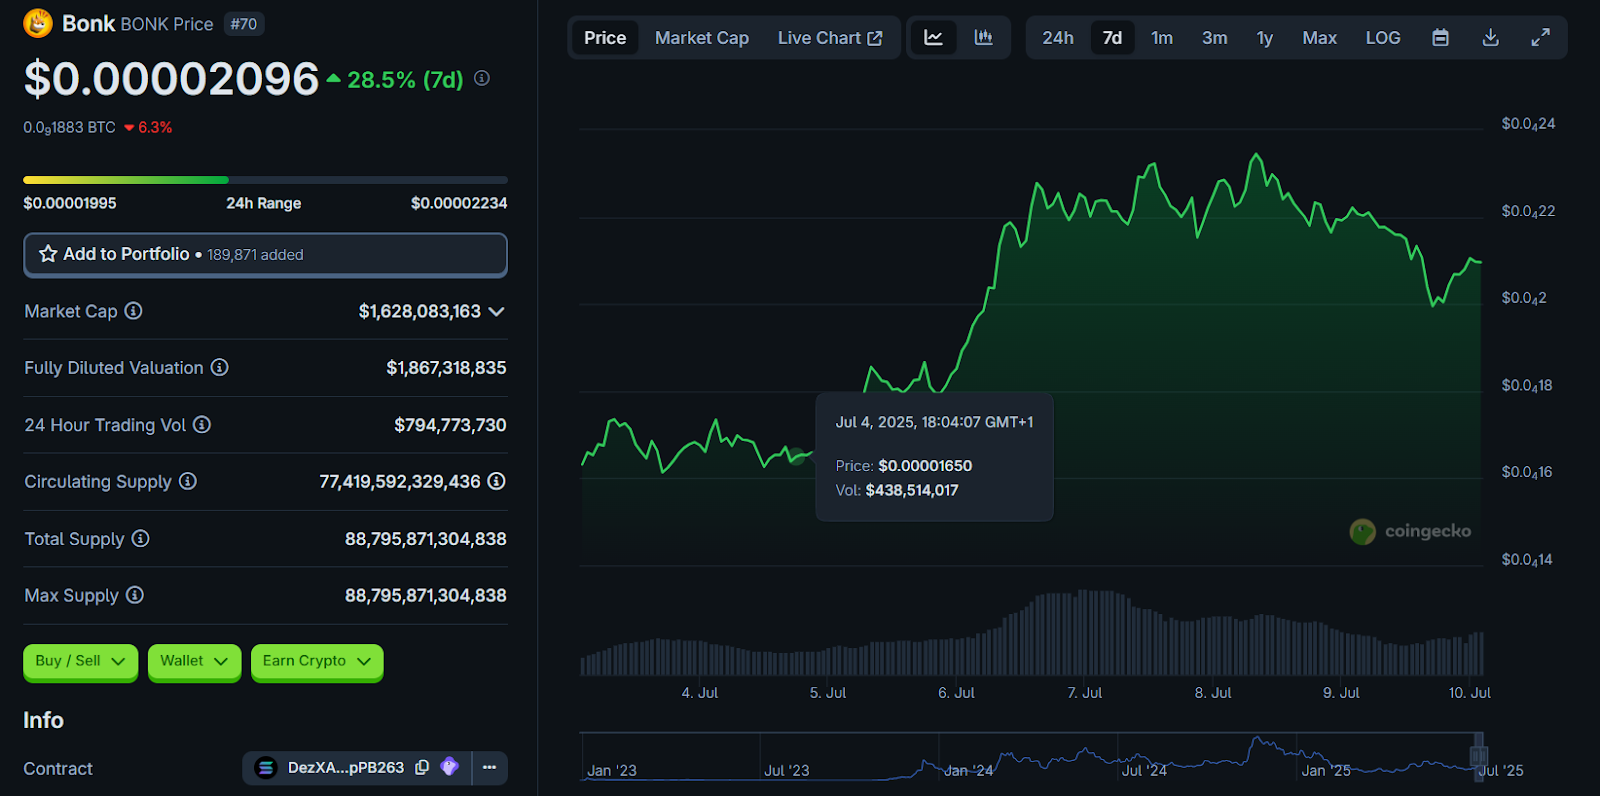1600x796 pixels.
Task: Click 24h range low $0.00001995
Action: 70,203
